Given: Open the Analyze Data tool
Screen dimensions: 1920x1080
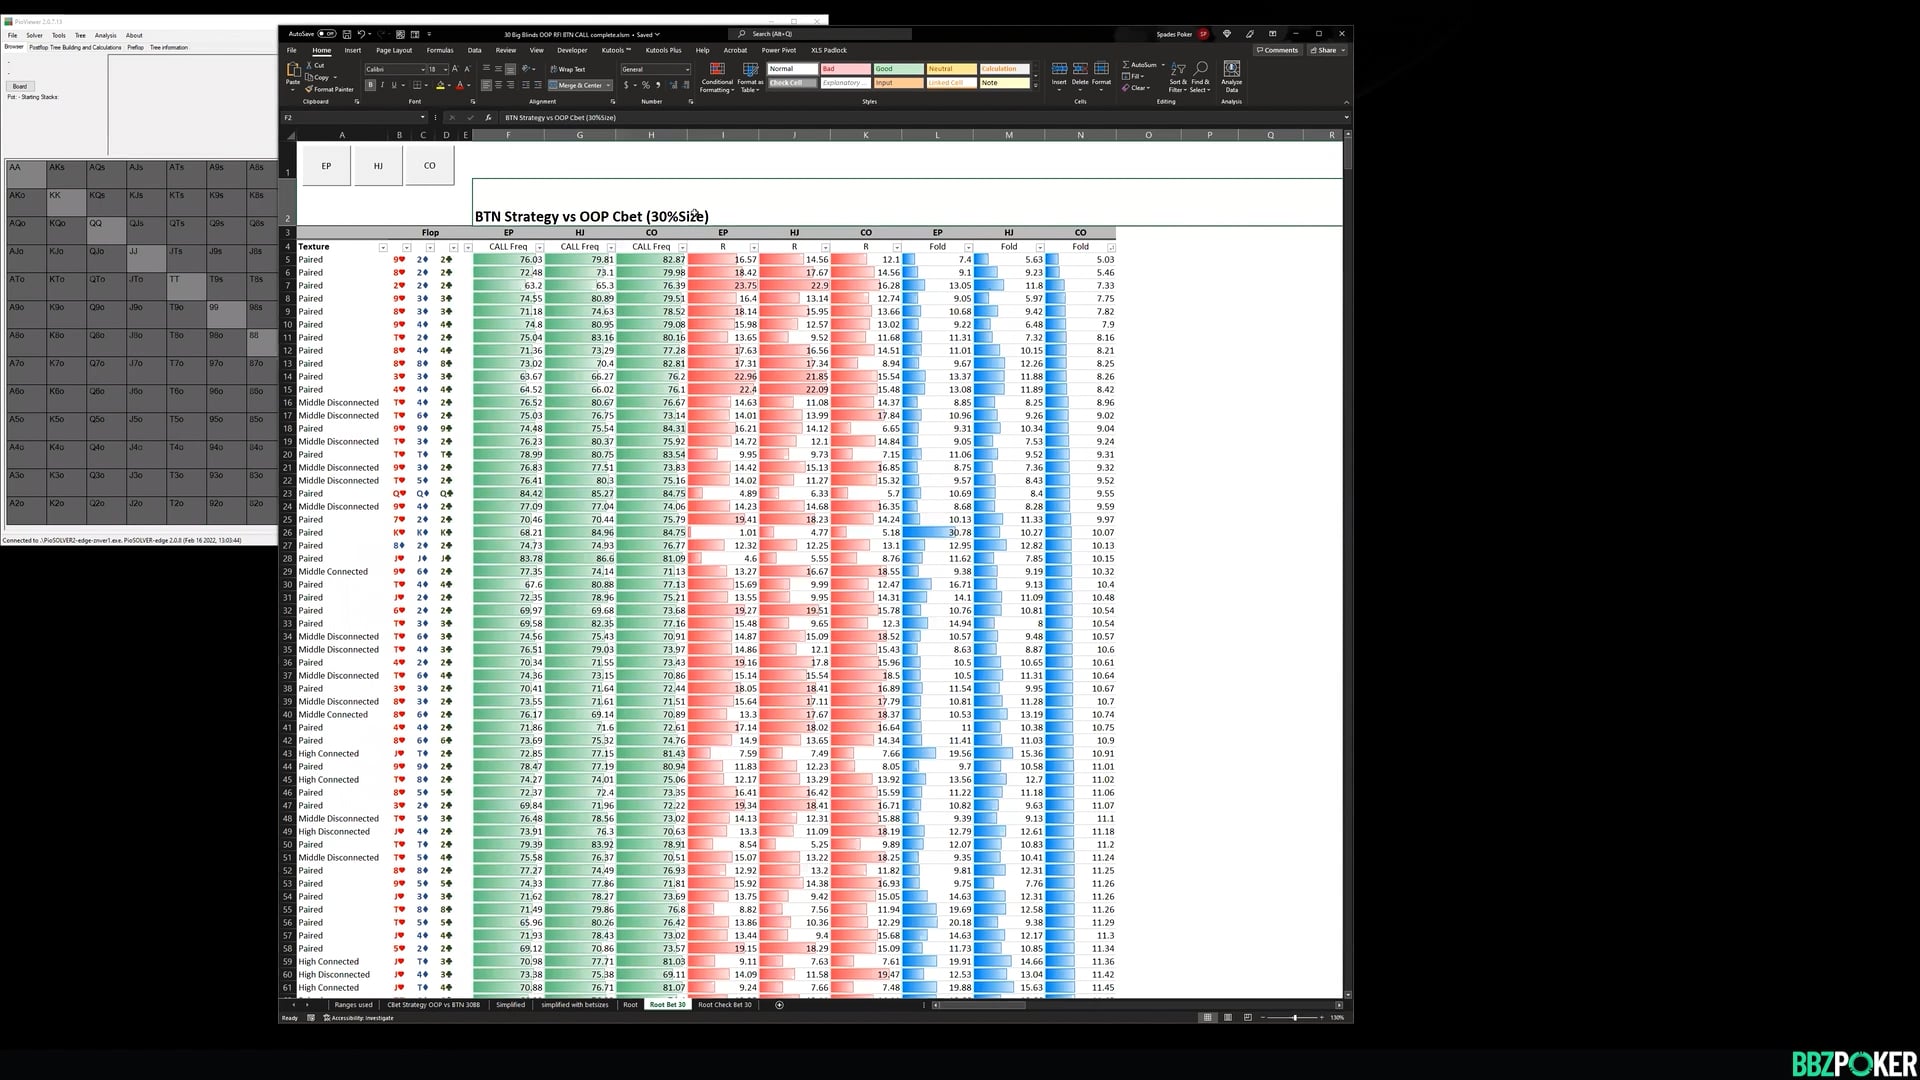Looking at the screenshot, I should tap(1231, 69).
